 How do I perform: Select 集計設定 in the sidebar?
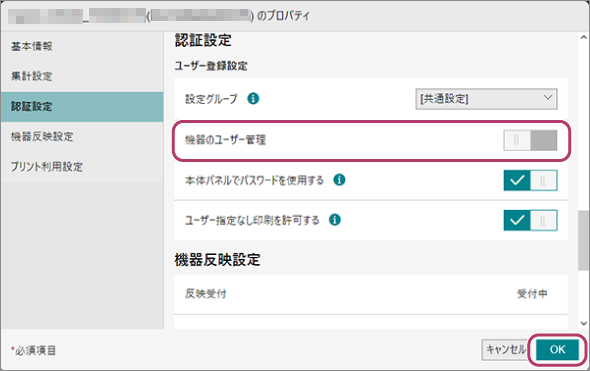click(x=82, y=76)
